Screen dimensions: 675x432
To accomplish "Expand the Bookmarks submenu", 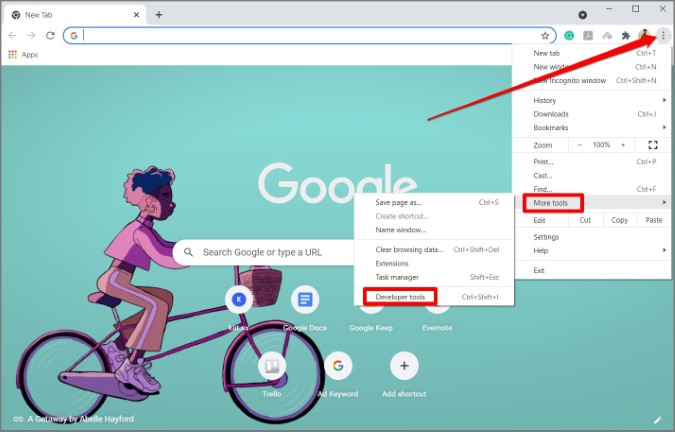I will (592, 128).
